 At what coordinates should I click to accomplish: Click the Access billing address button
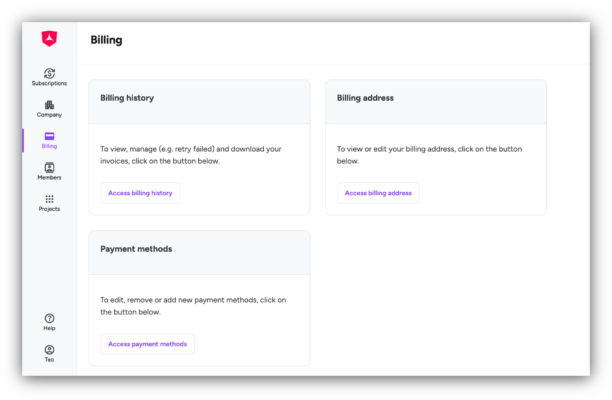click(x=378, y=193)
